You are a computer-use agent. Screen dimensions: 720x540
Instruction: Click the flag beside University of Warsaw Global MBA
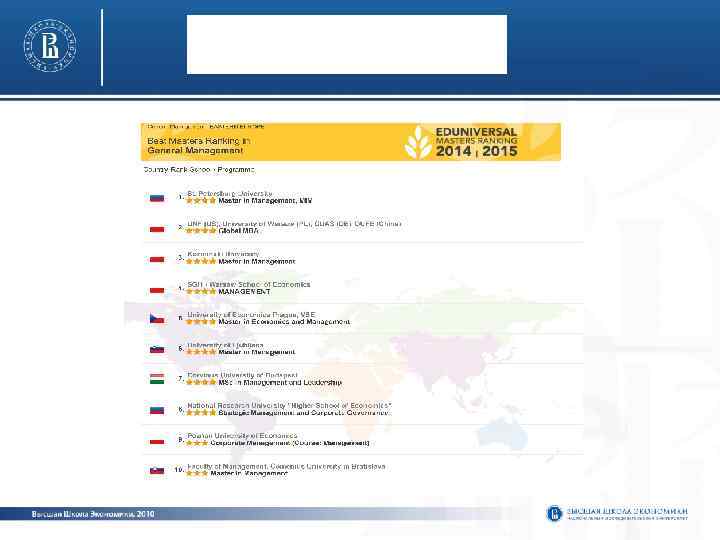tap(157, 229)
